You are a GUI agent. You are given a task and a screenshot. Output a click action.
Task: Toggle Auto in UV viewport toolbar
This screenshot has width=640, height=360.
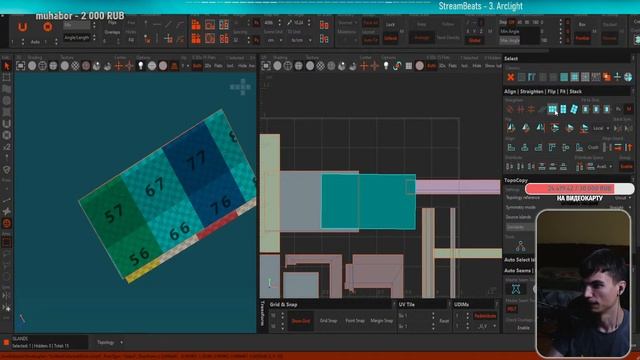tap(431, 66)
